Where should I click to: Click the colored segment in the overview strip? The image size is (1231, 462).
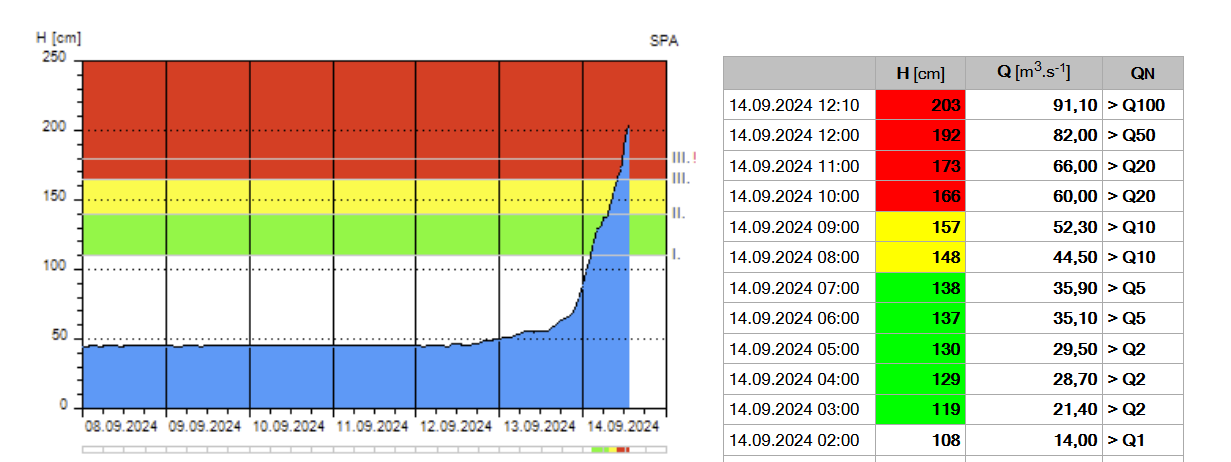coord(611,450)
